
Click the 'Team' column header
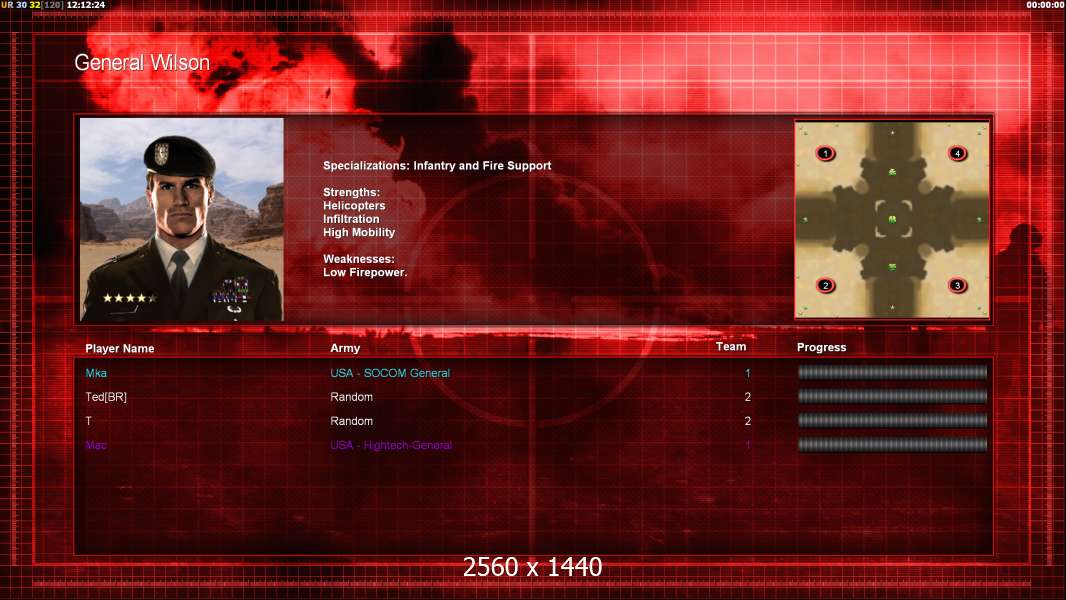tap(731, 347)
